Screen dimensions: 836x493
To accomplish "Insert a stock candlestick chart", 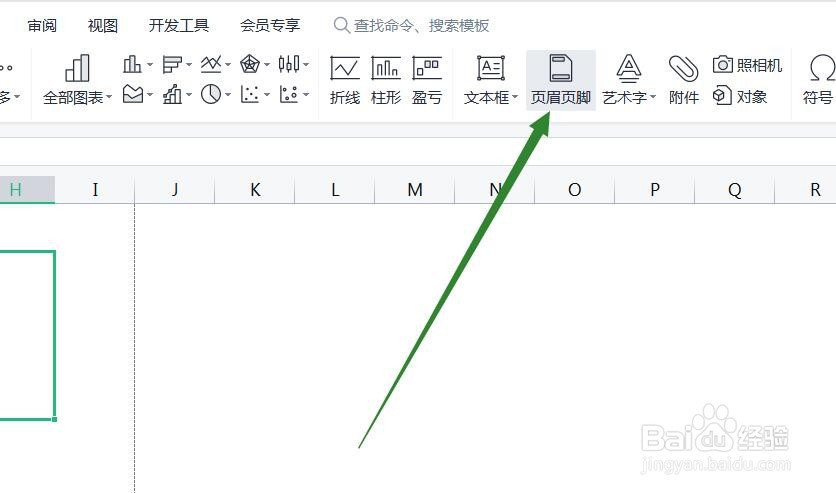I will point(289,64).
